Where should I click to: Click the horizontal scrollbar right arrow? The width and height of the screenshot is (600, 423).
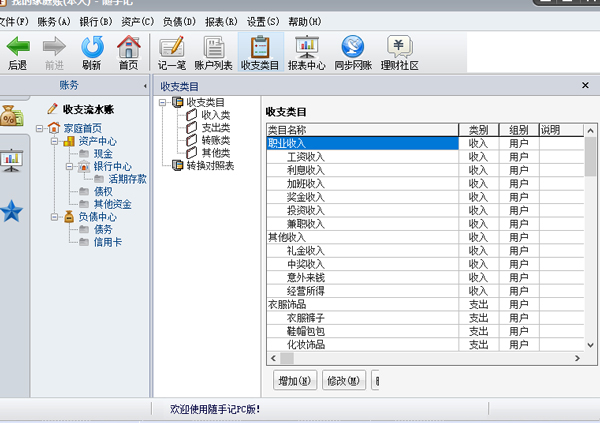[x=577, y=359]
